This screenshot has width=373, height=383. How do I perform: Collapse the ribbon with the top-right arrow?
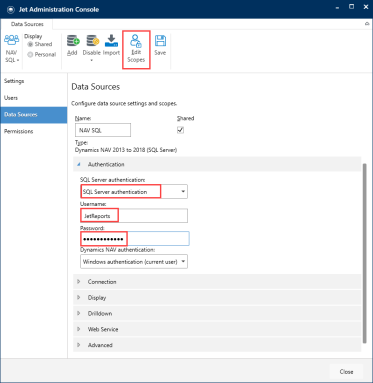367,24
